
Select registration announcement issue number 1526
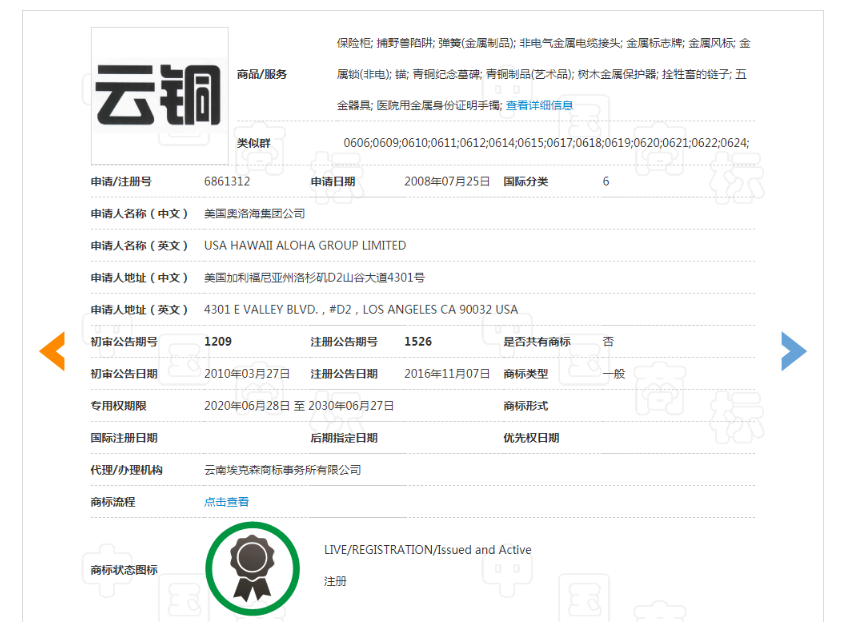coord(418,342)
